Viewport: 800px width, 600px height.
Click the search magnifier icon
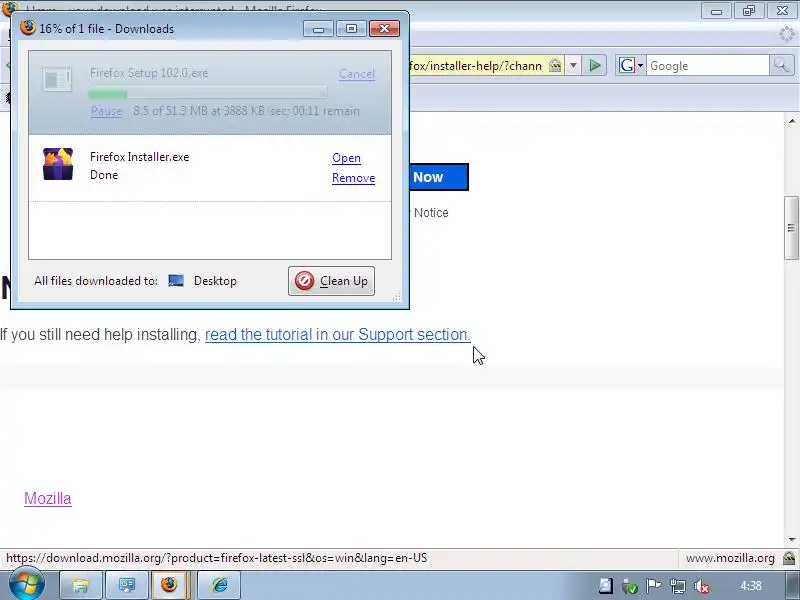781,65
